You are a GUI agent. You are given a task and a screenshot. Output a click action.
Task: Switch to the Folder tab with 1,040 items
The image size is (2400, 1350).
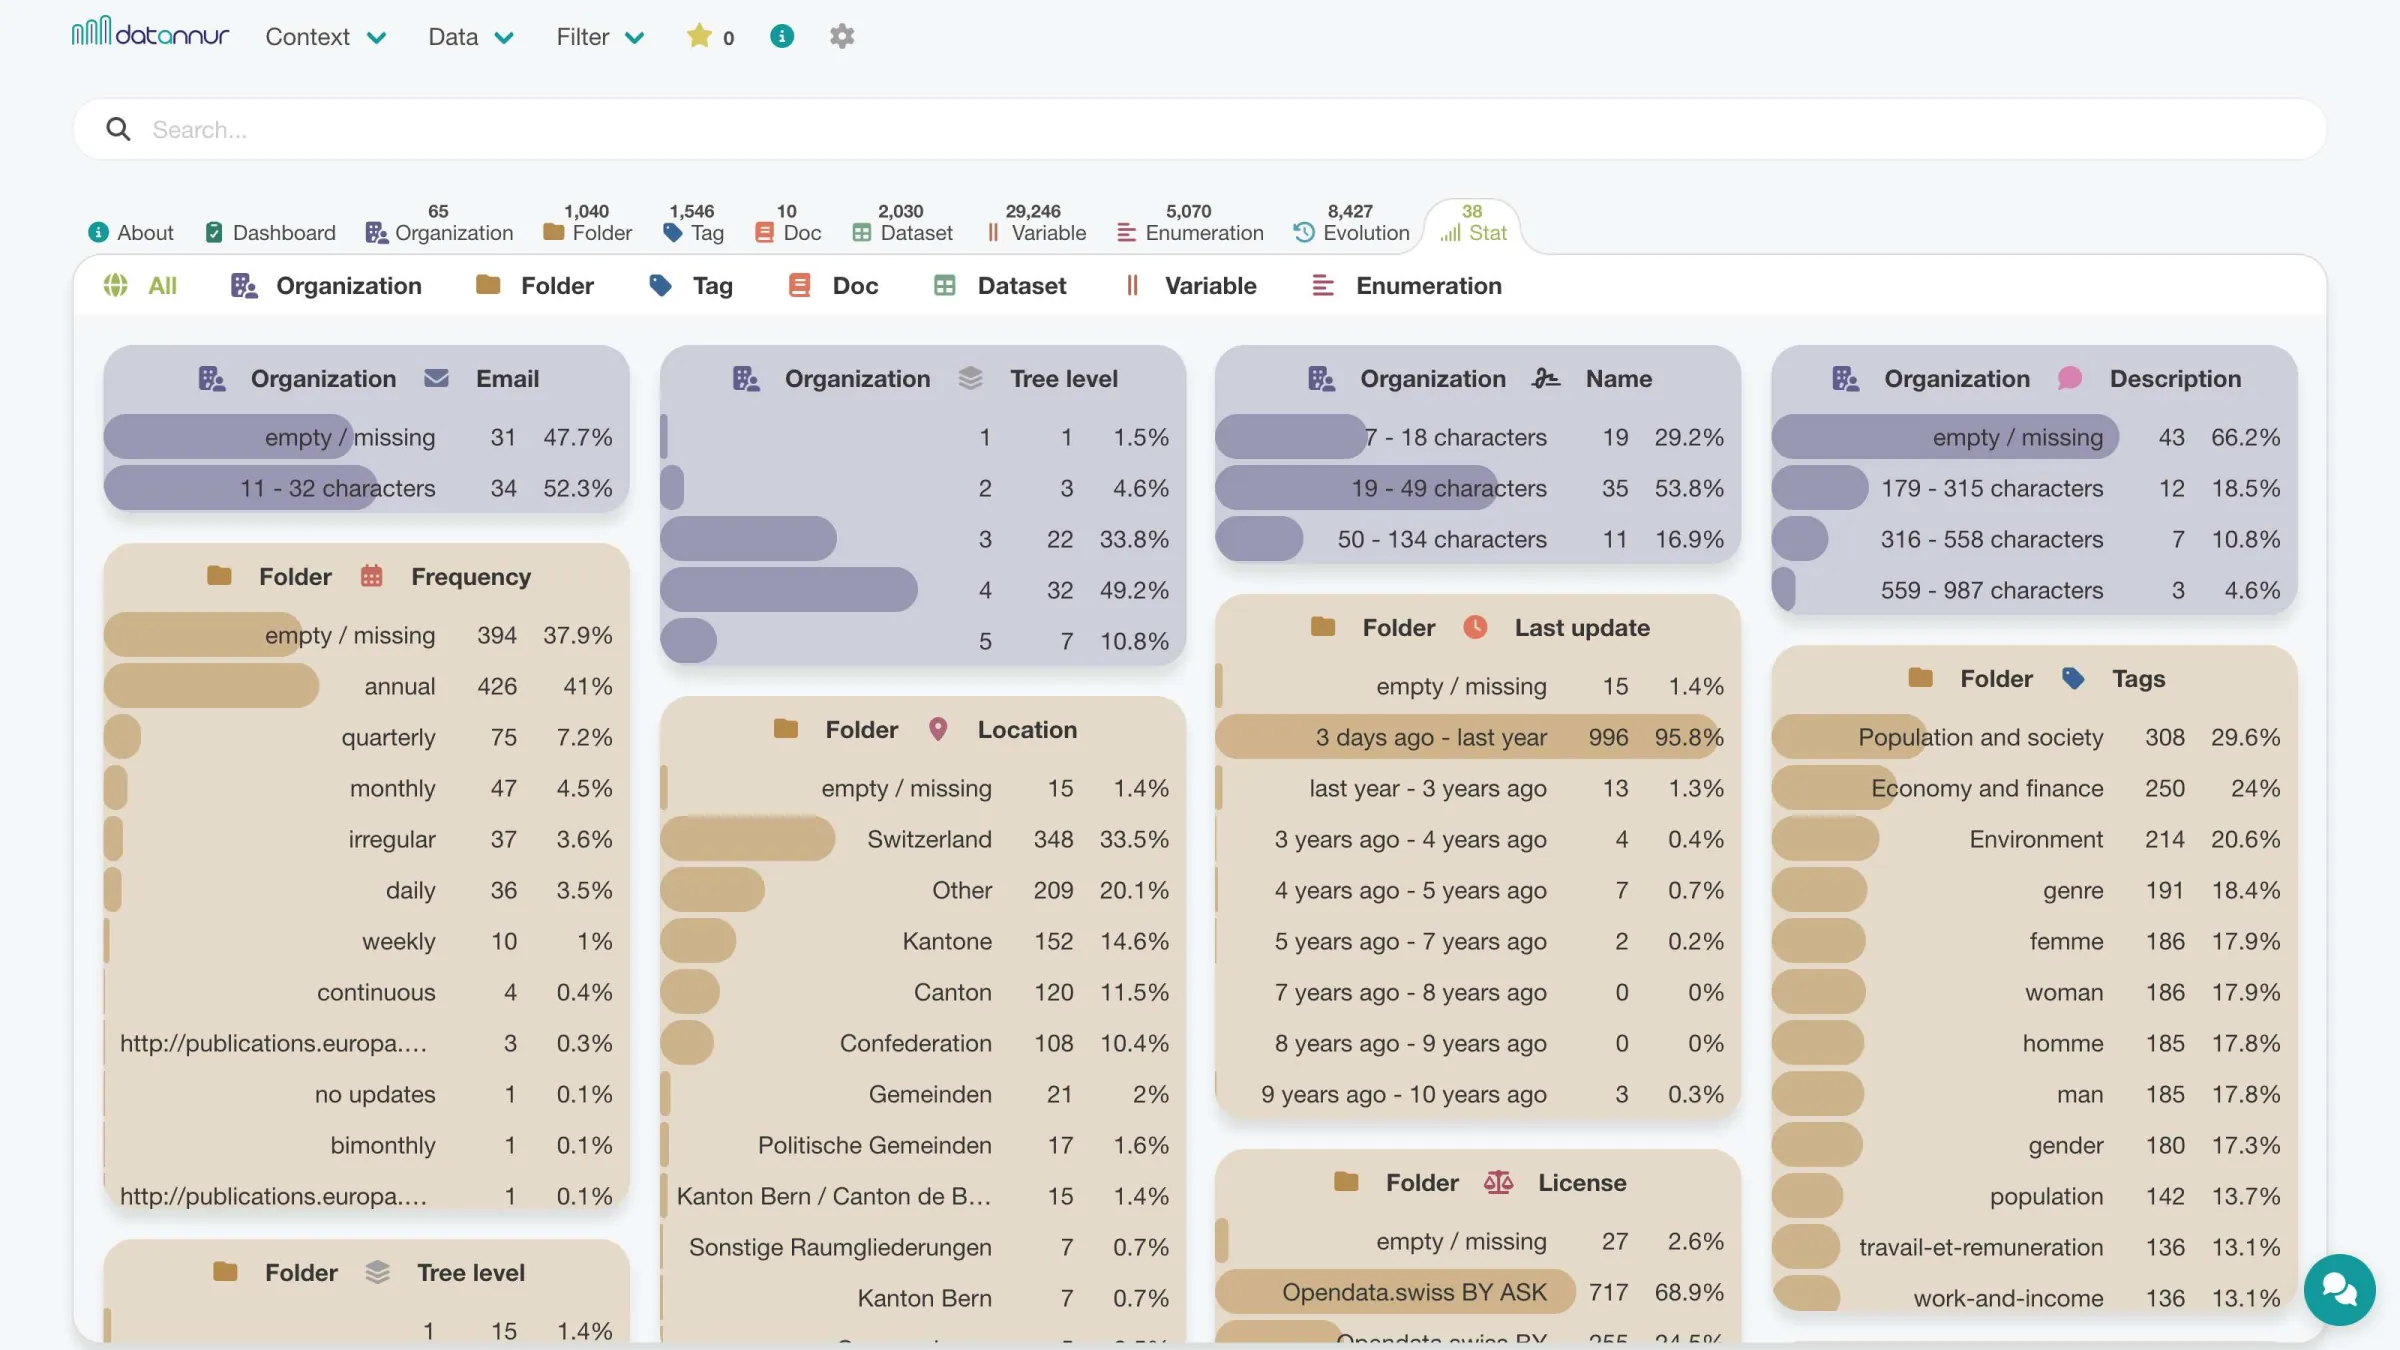point(587,225)
